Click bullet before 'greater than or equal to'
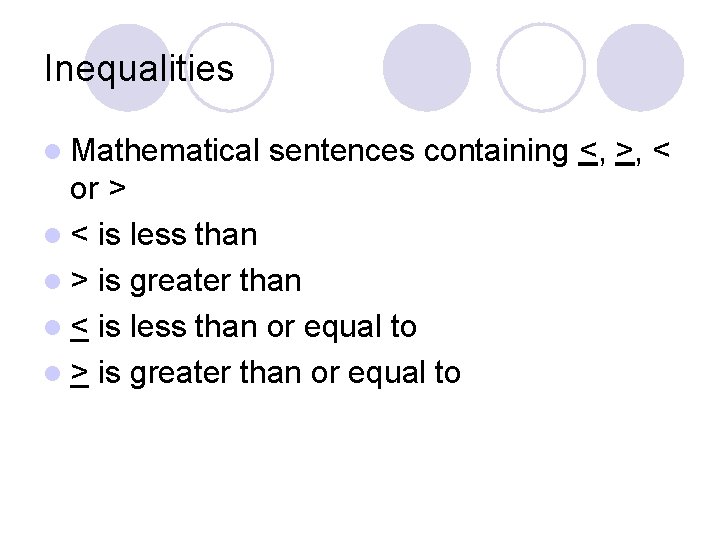 coord(53,373)
